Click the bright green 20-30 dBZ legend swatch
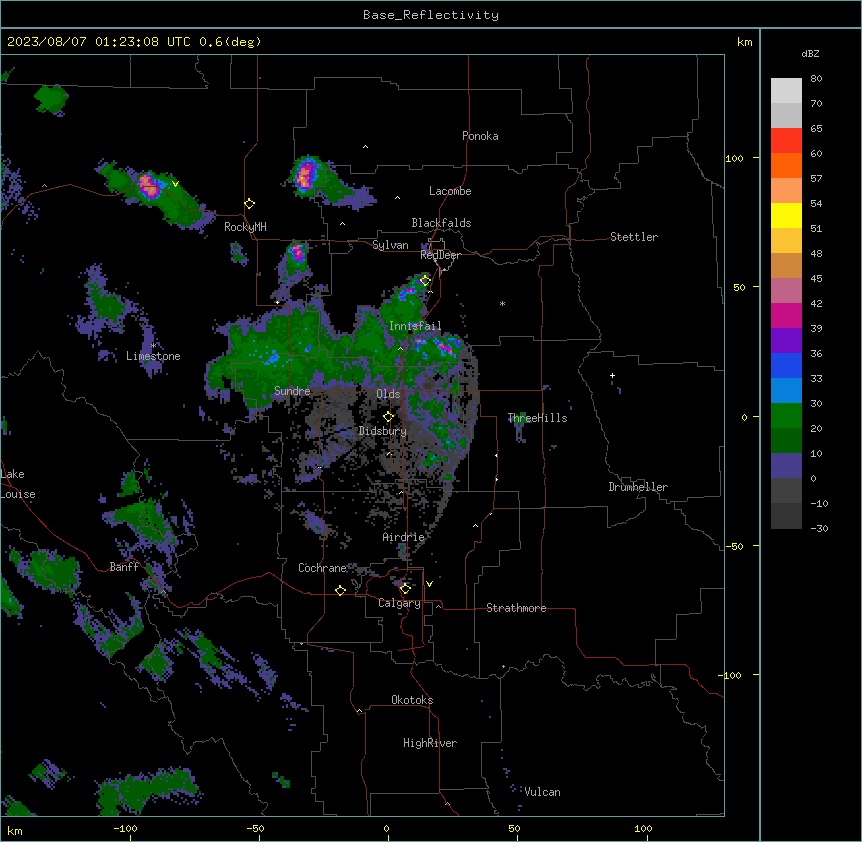 pos(786,416)
